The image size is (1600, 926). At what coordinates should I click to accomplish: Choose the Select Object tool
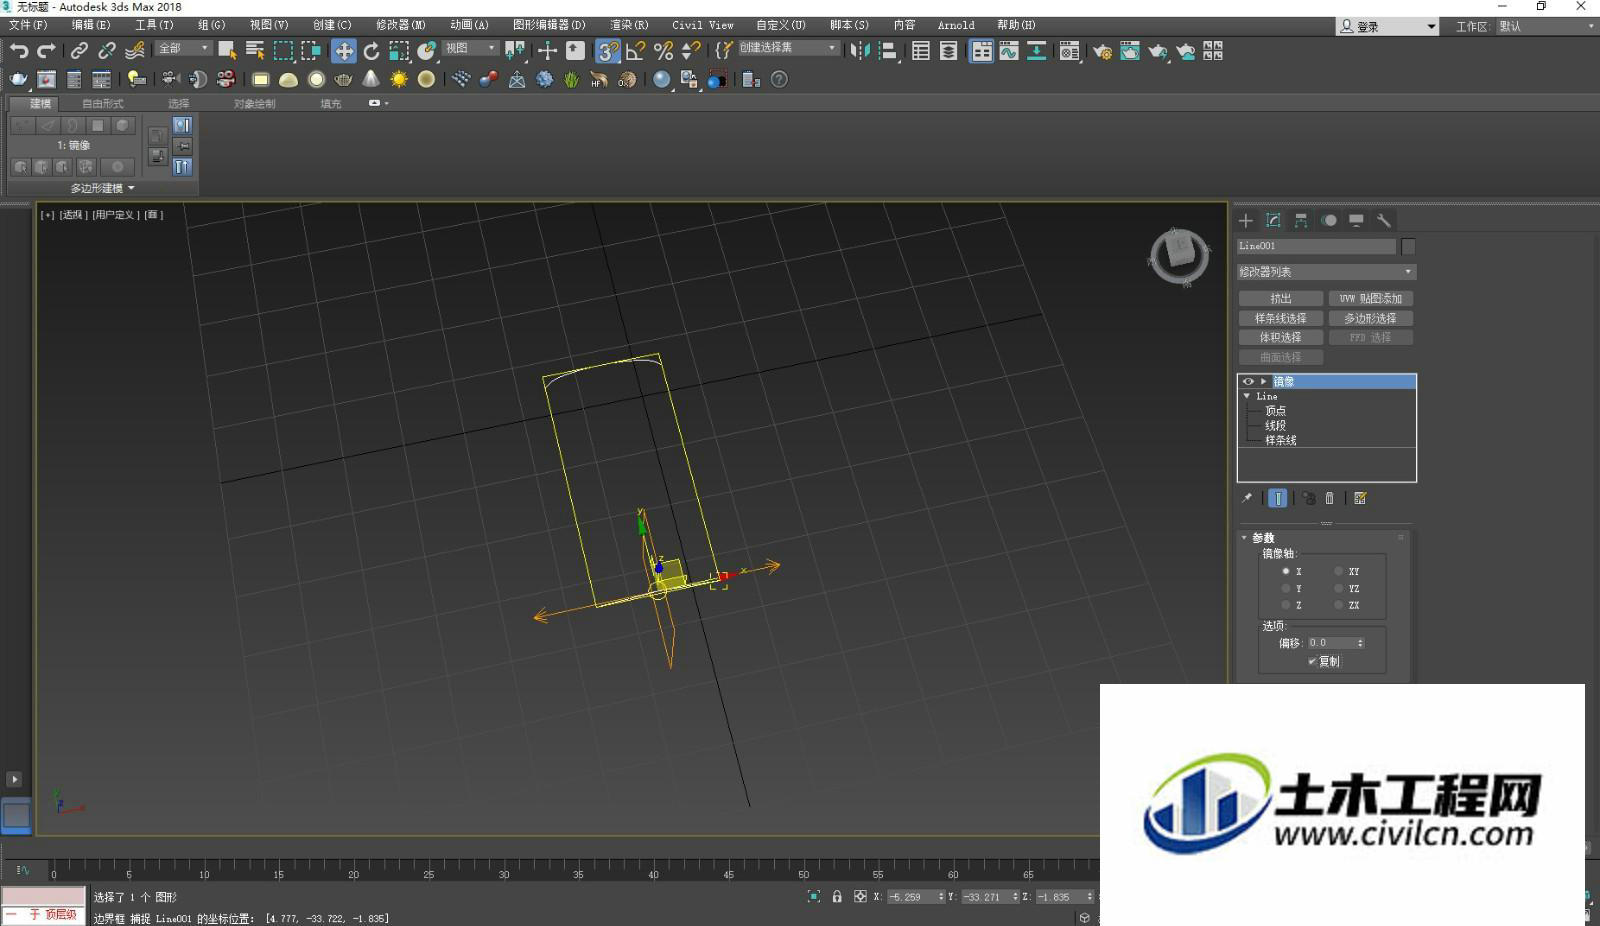tap(227, 50)
